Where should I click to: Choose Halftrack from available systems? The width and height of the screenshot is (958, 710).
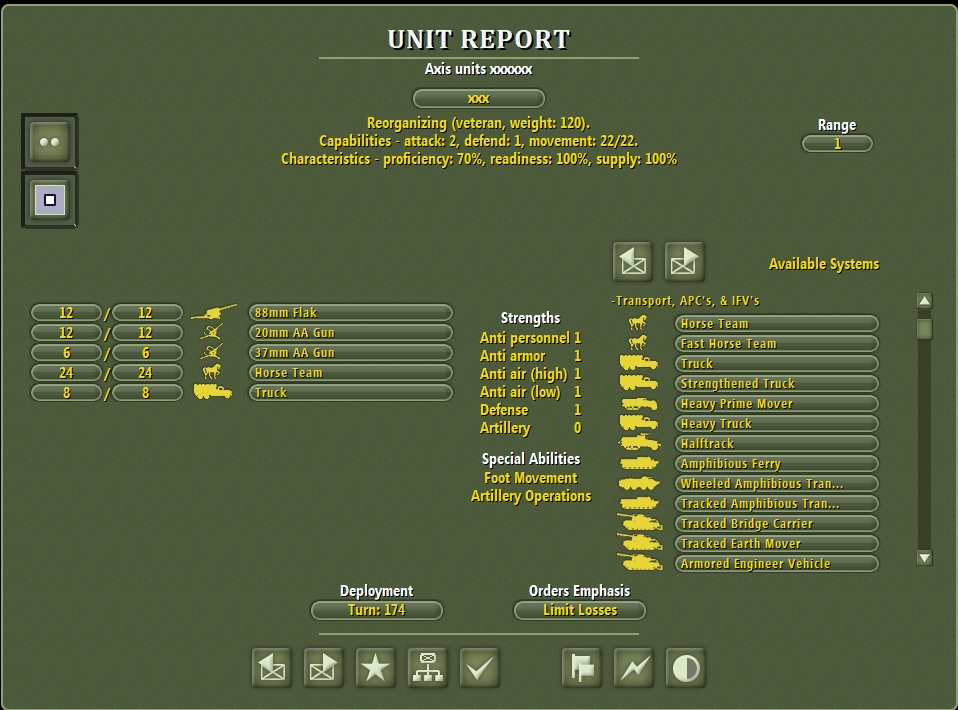(777, 443)
